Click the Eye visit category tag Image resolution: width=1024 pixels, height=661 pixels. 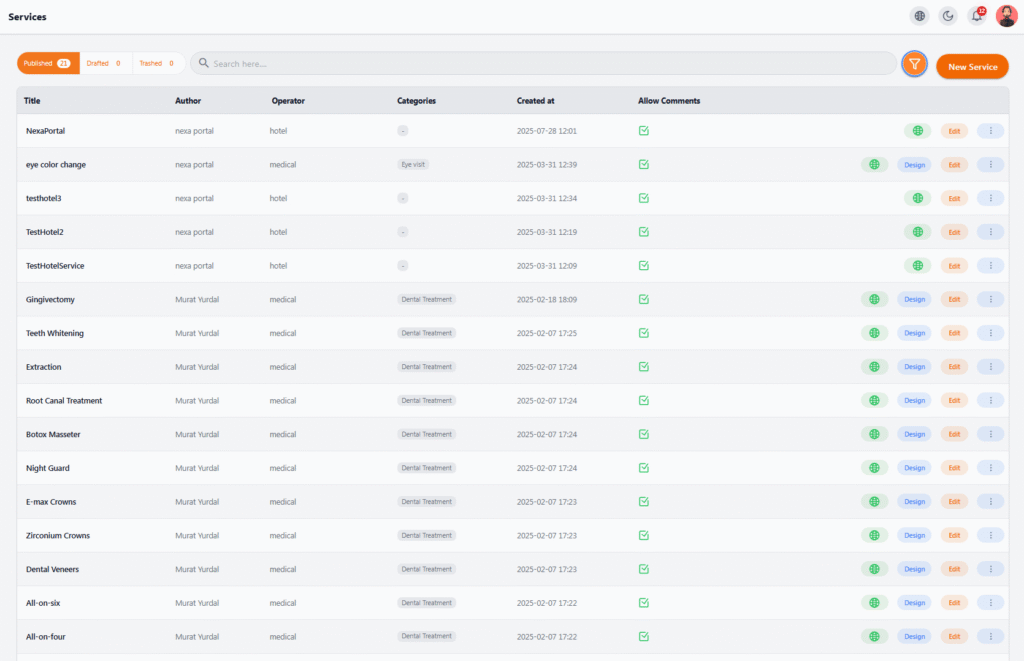point(413,165)
